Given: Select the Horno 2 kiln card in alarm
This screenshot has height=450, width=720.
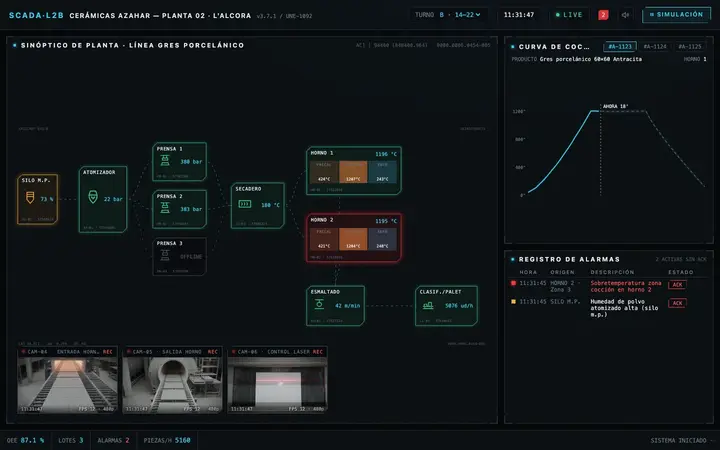Looking at the screenshot, I should (x=354, y=237).
